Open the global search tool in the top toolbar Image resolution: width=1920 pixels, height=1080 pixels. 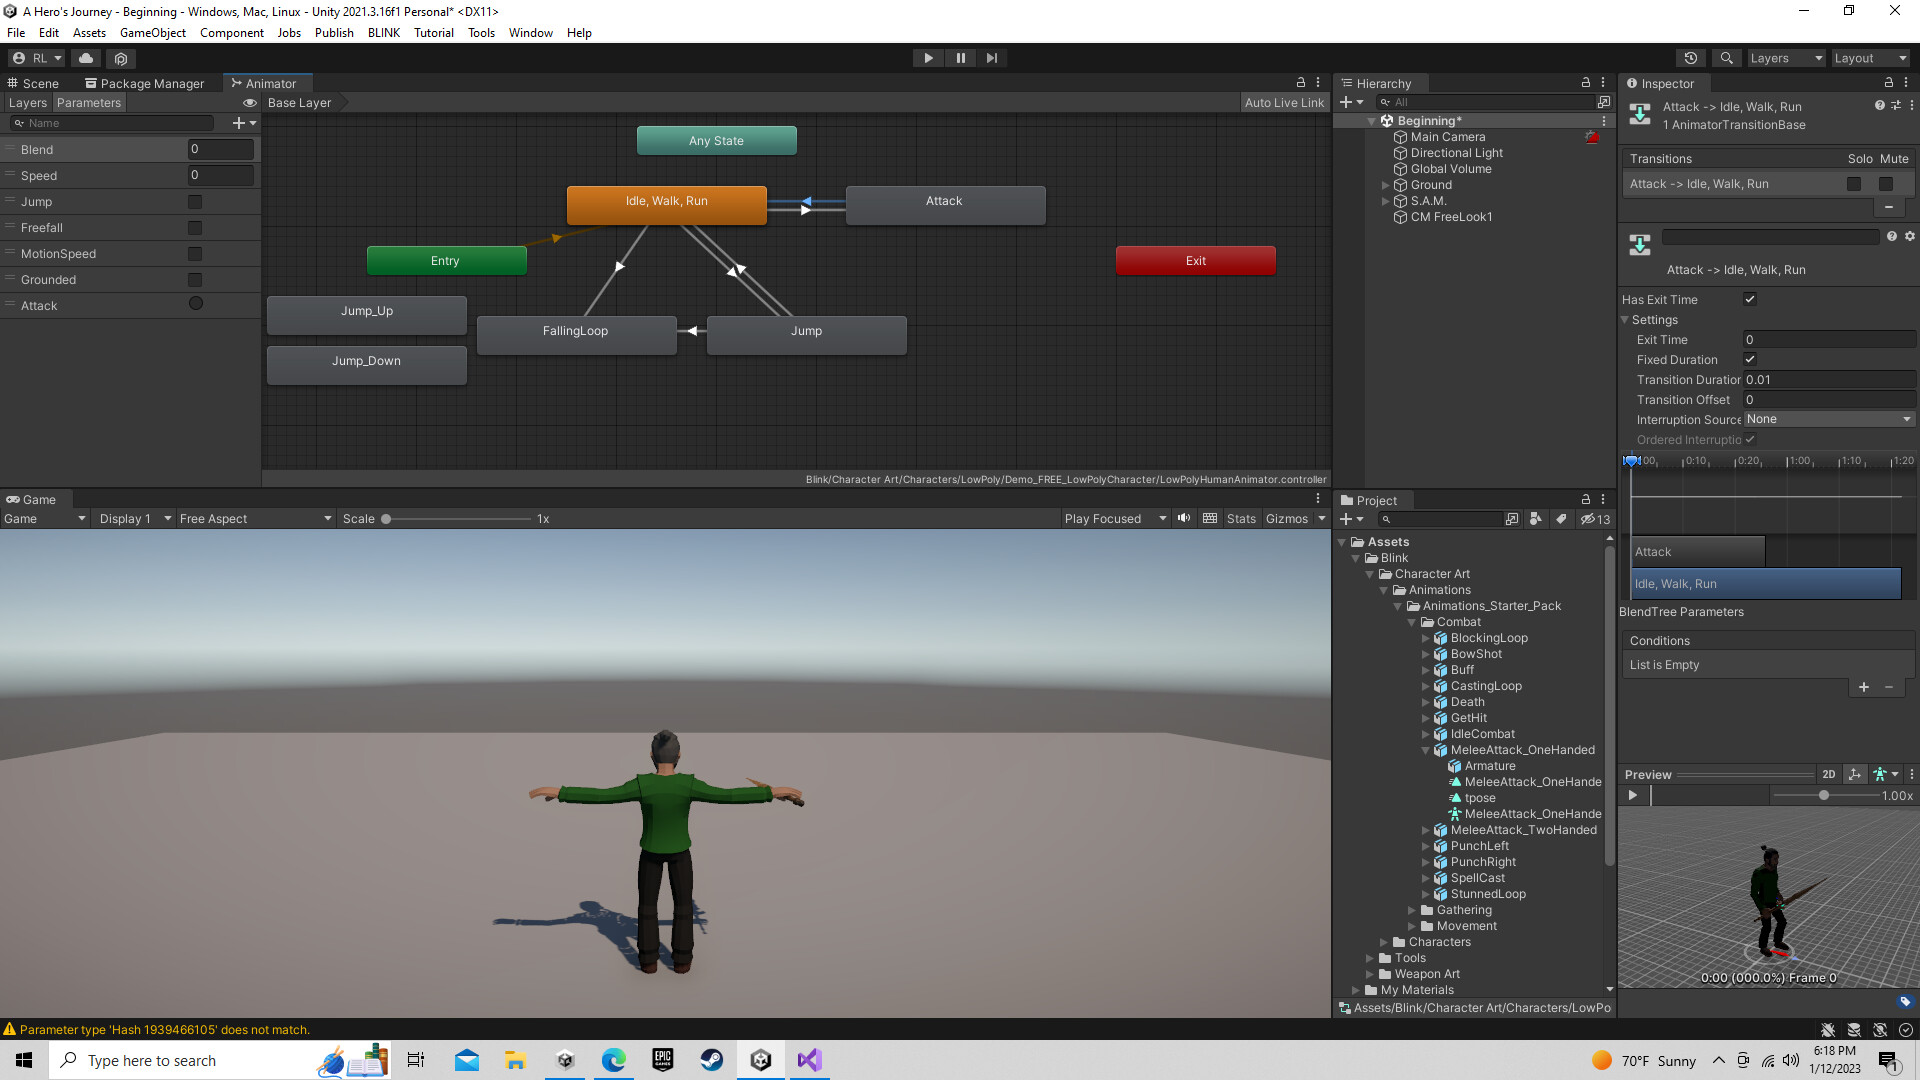click(1726, 57)
